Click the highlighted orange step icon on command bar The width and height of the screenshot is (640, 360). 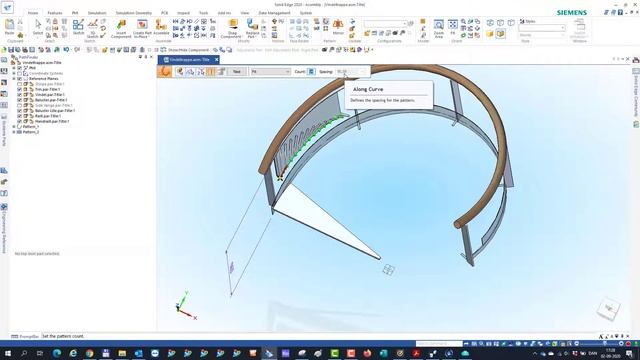pos(211,72)
